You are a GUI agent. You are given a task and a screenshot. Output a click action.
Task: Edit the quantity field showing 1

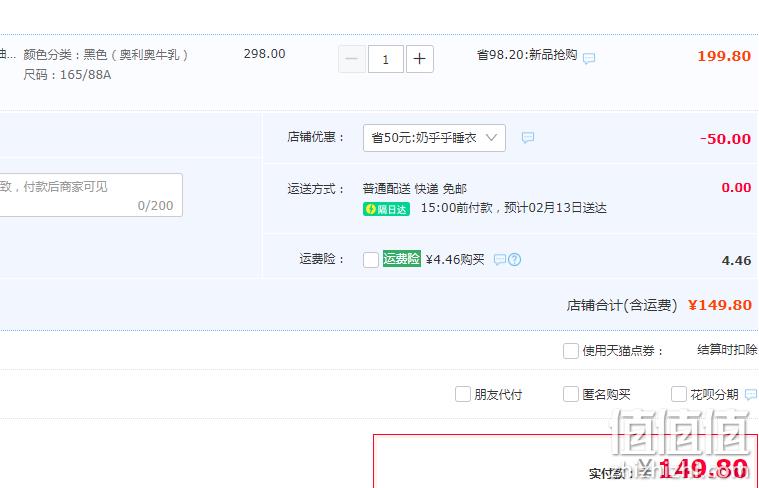click(x=386, y=59)
